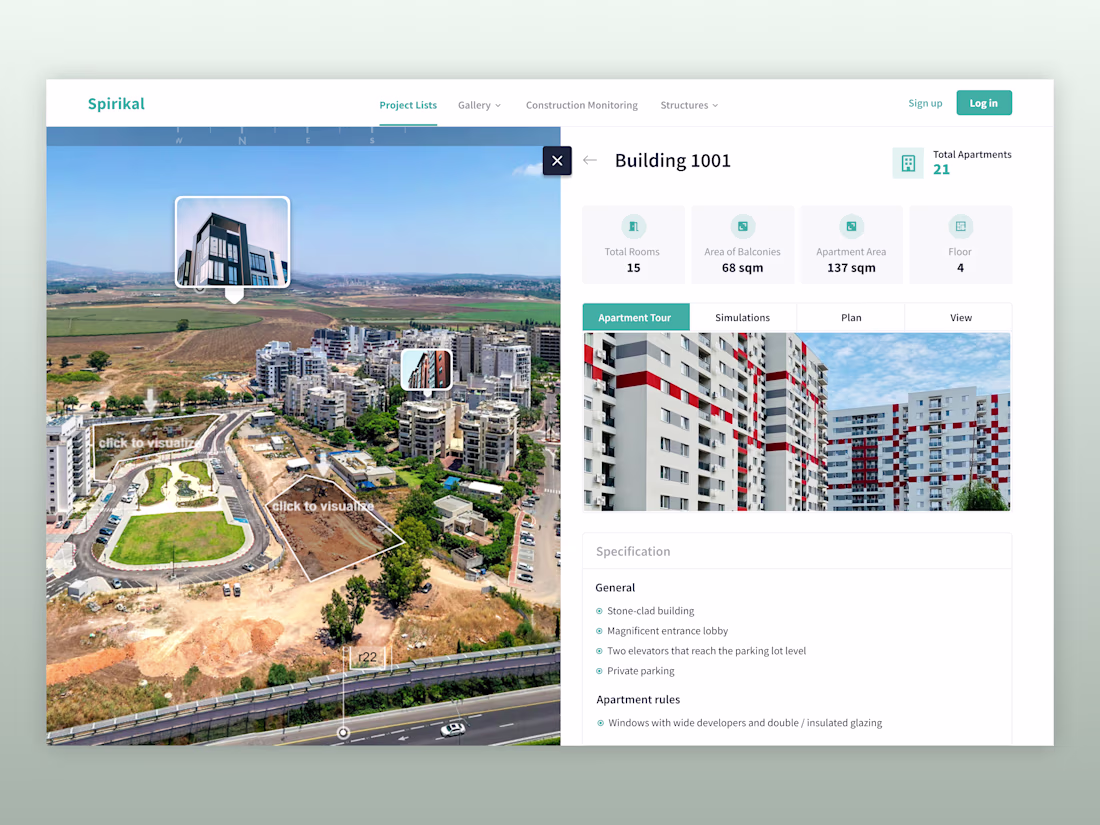Click the Floor '4' value
The height and width of the screenshot is (825, 1100).
960,268
